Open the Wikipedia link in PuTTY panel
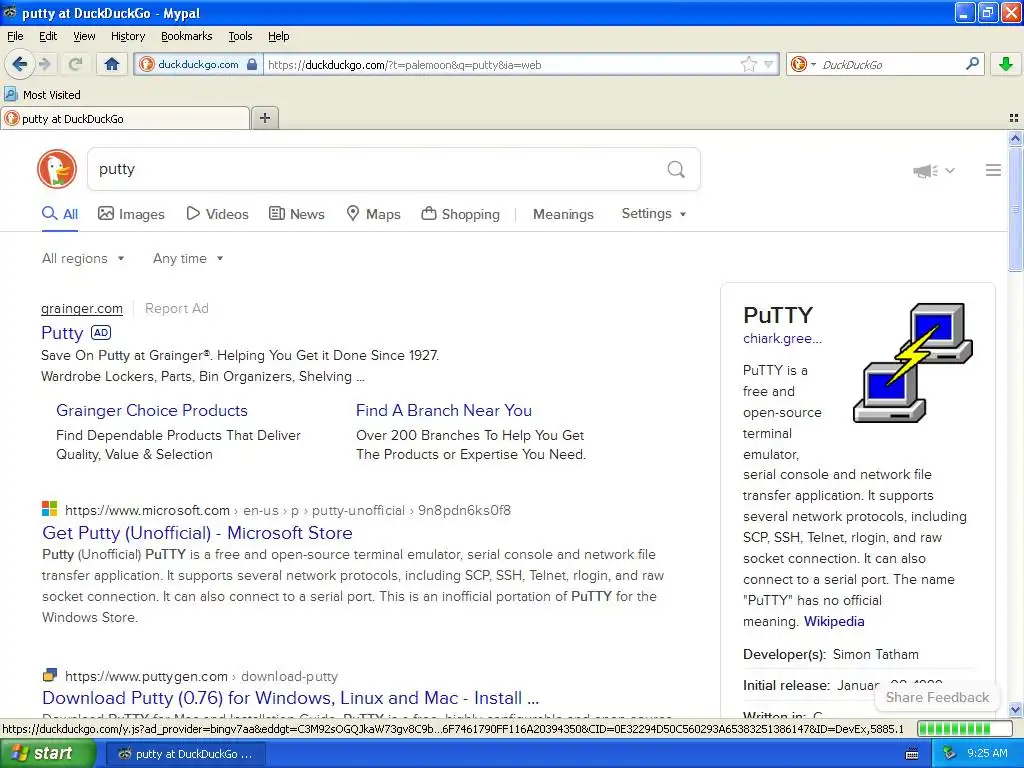 click(x=834, y=621)
